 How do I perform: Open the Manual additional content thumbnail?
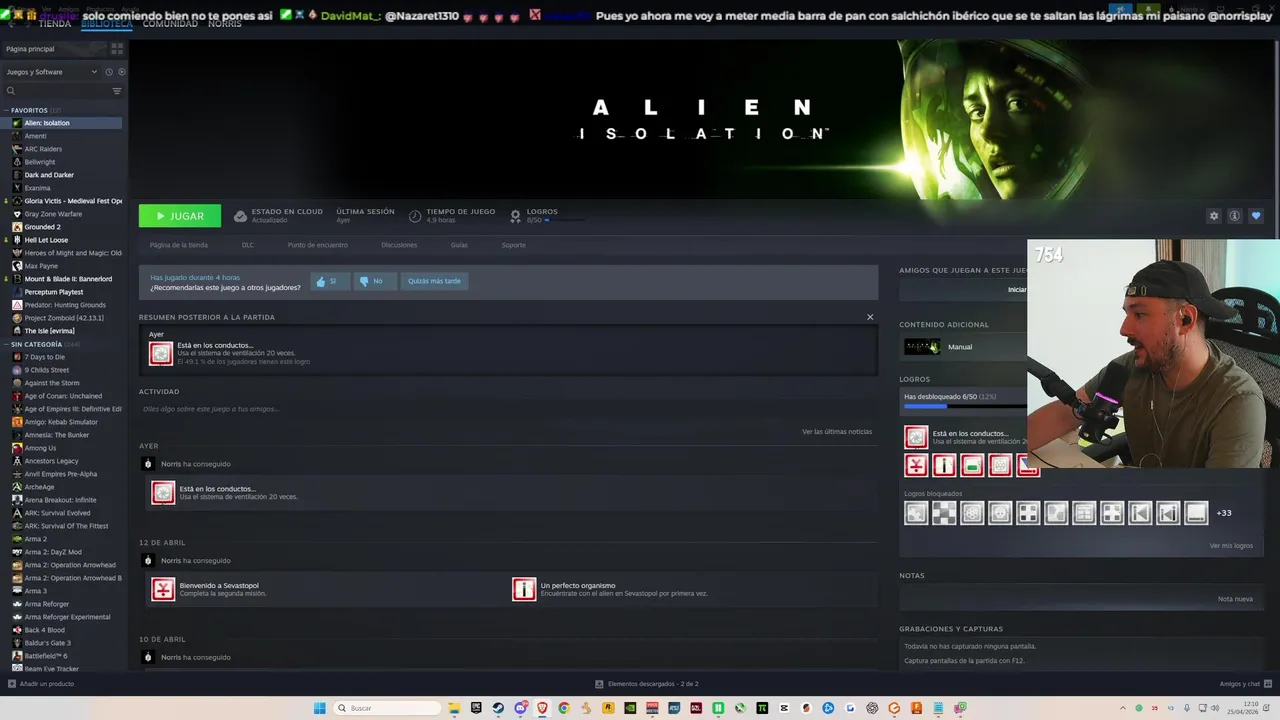click(x=922, y=347)
